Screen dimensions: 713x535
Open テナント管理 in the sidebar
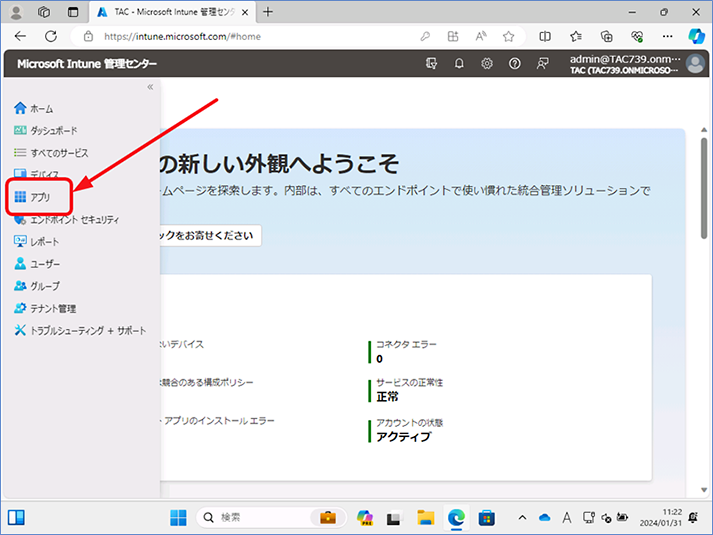click(45, 309)
